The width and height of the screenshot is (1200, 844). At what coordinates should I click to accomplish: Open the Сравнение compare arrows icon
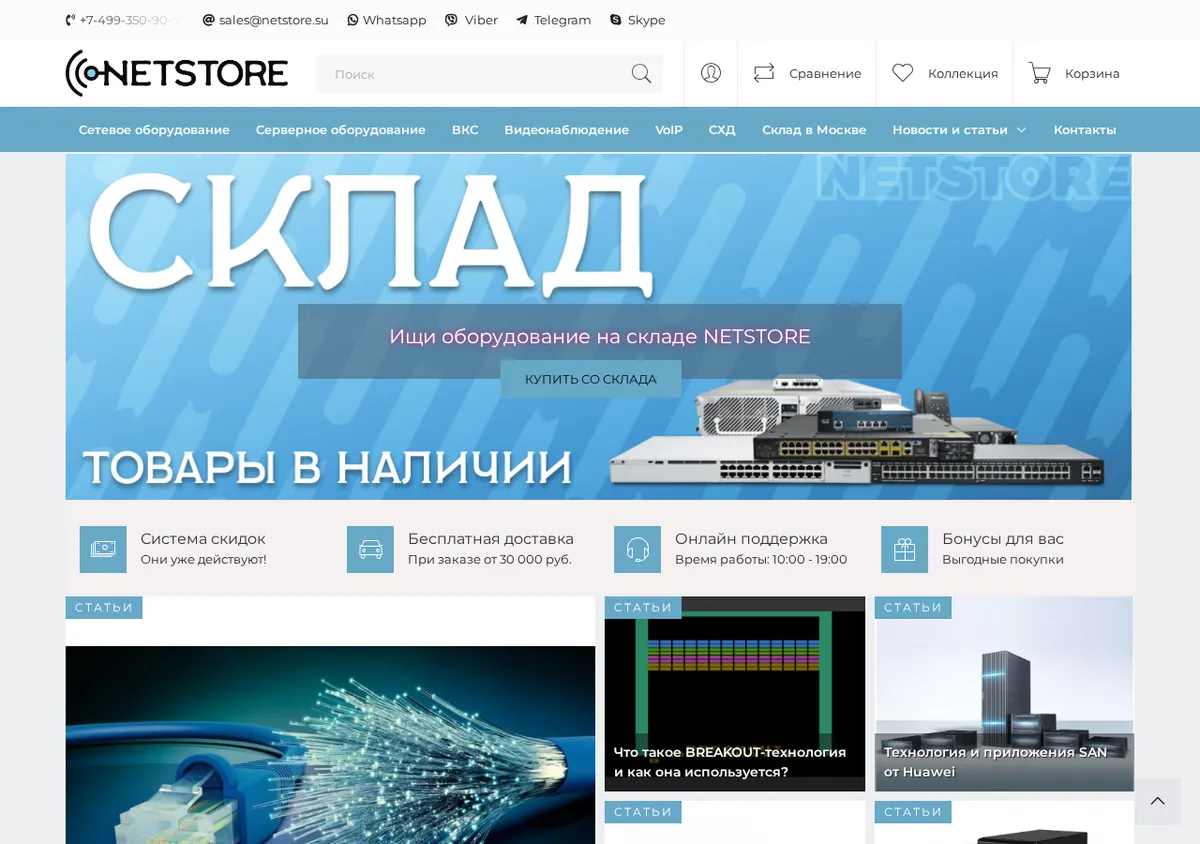[764, 73]
